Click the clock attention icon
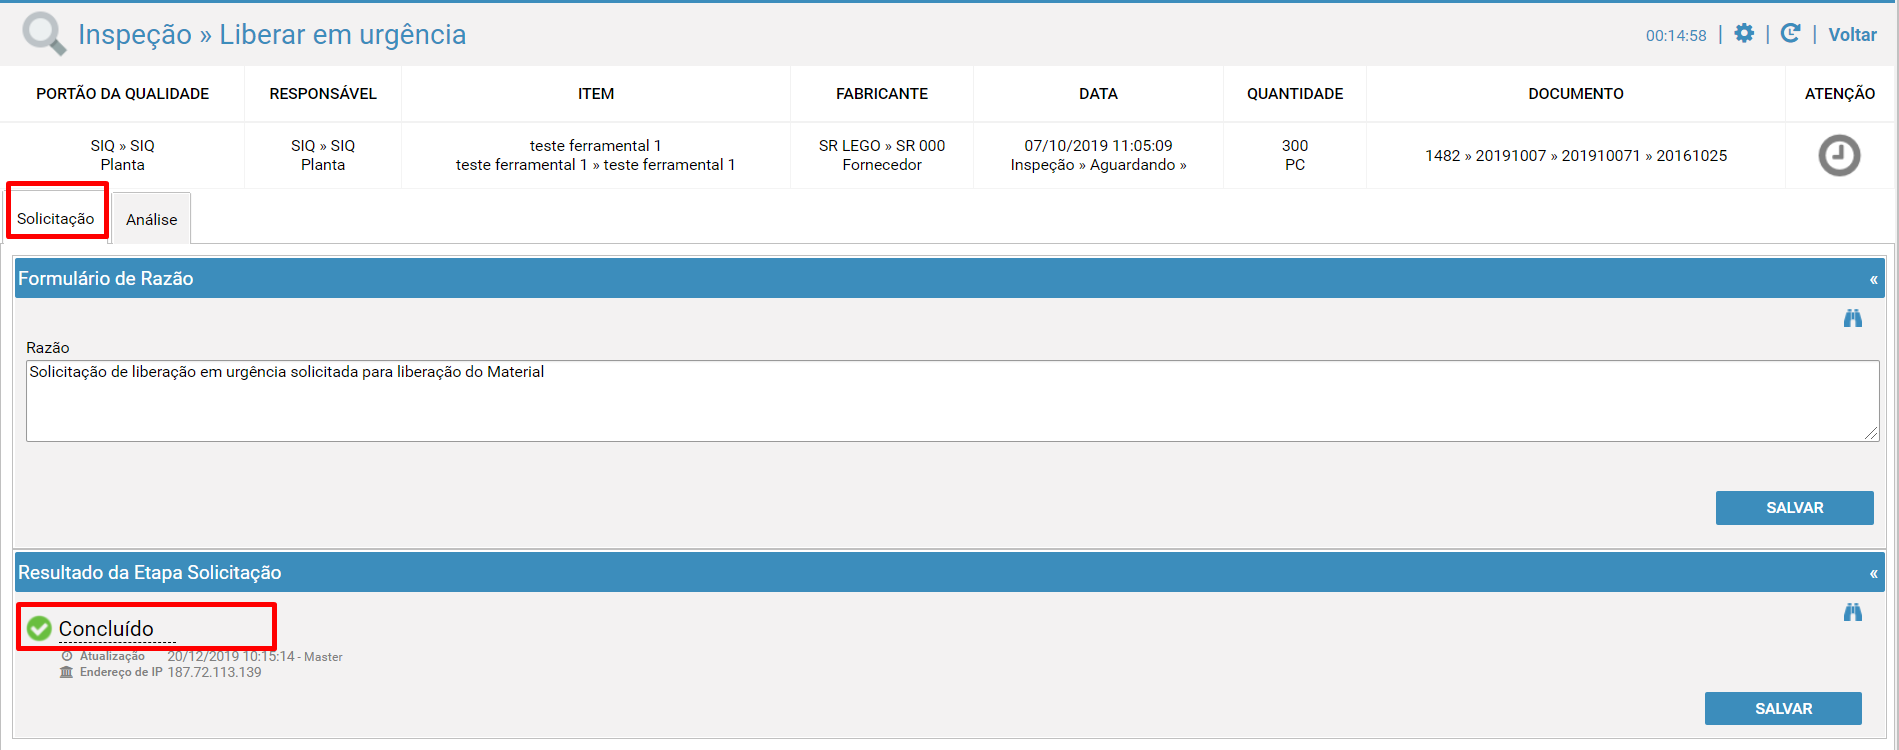This screenshot has height=750, width=1899. click(1839, 156)
